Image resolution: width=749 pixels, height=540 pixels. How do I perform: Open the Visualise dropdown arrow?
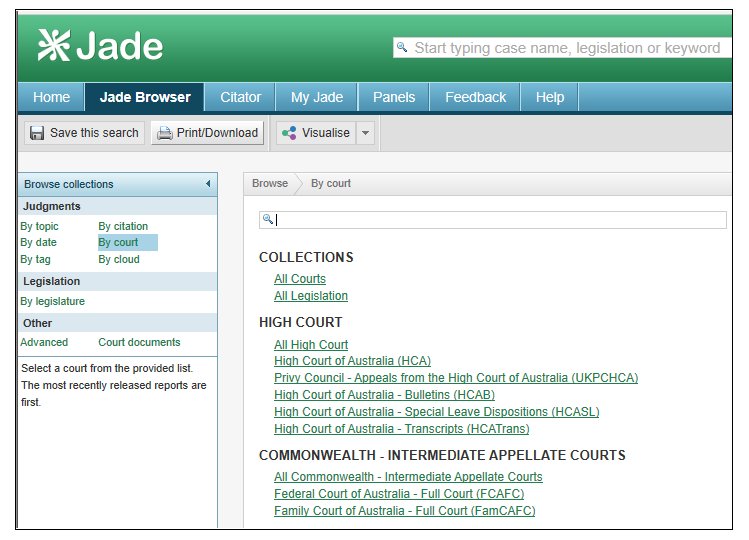365,133
